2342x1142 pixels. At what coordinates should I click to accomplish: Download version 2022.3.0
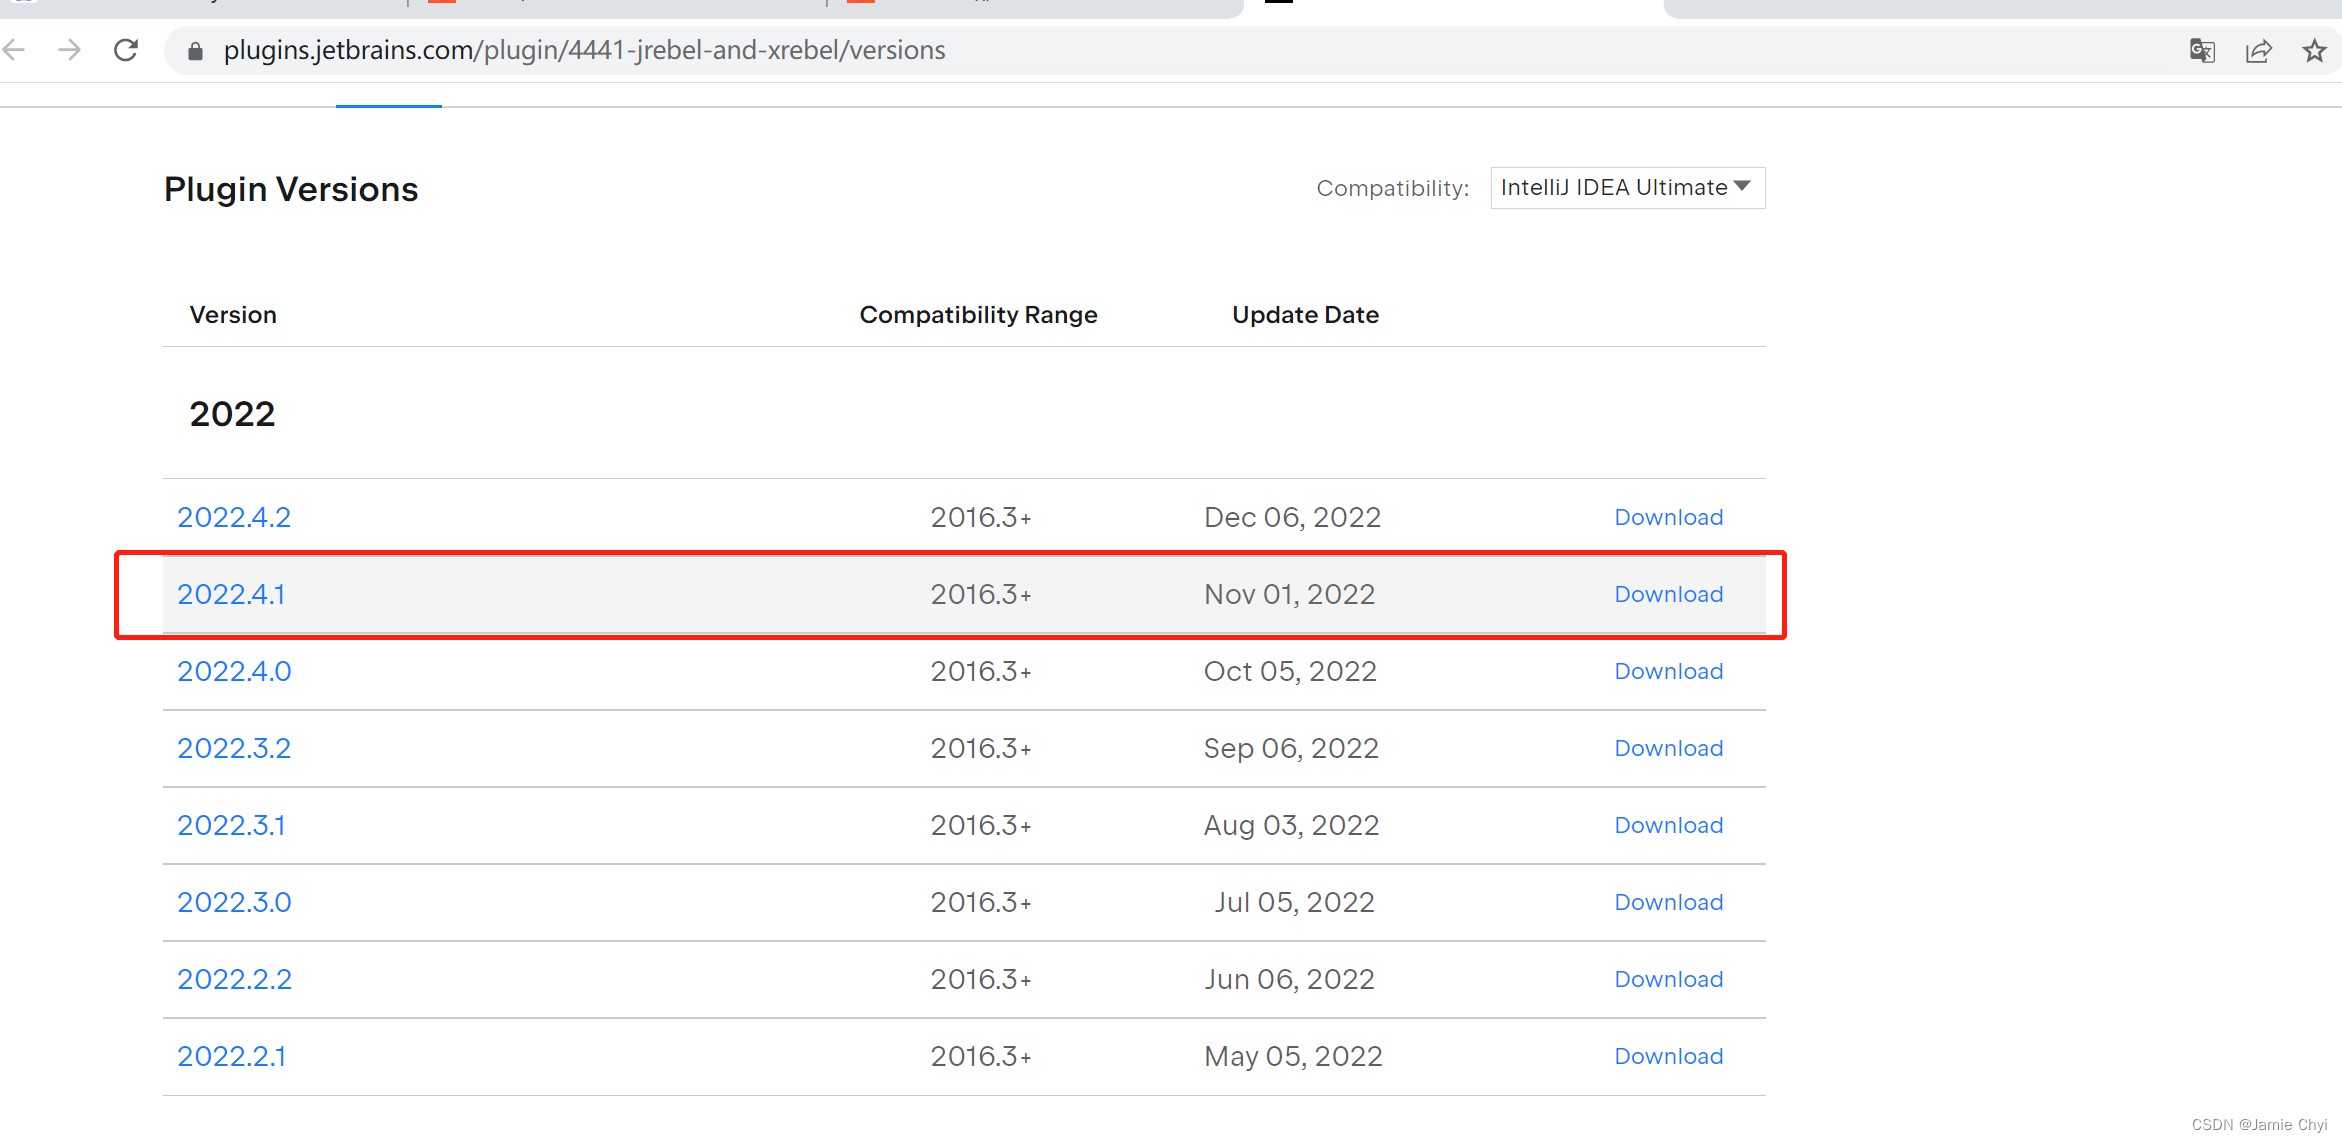coord(1668,902)
